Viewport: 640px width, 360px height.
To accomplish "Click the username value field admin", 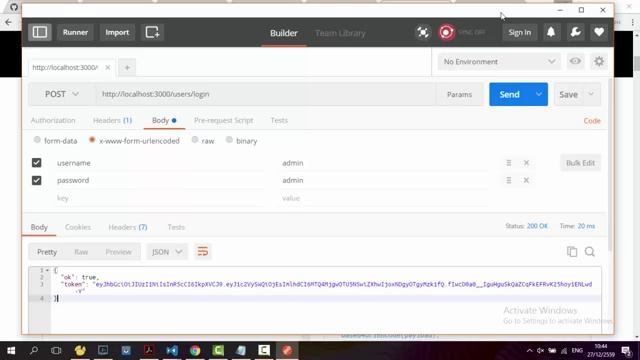I will (384, 163).
